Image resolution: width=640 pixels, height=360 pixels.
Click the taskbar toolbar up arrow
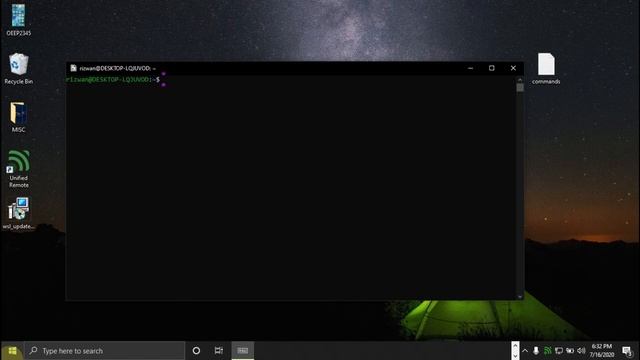pyautogui.click(x=515, y=346)
